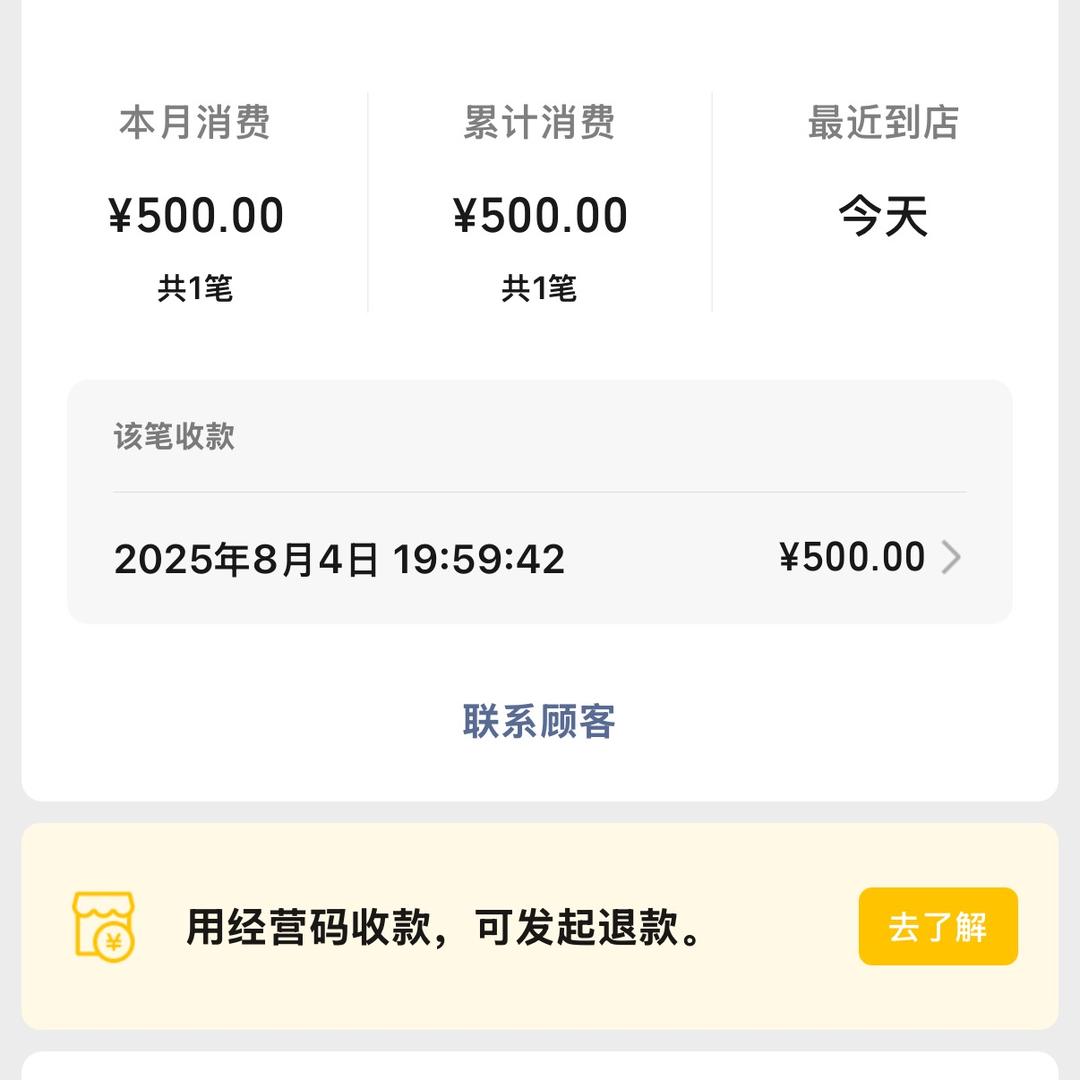Viewport: 1080px width, 1080px height.
Task: Click the 最近到店 section
Action: coord(882,123)
